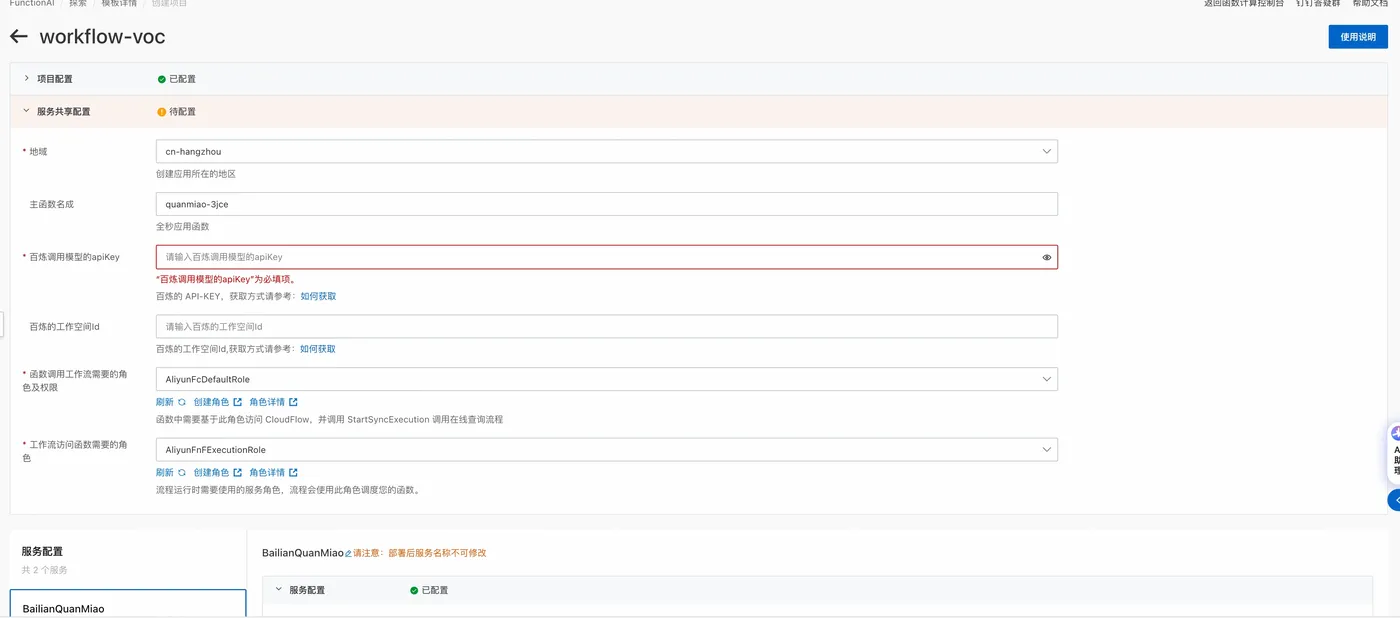1400x618 pixels.
Task: Open the 使用说明 usage instructions
Action: 1357,37
